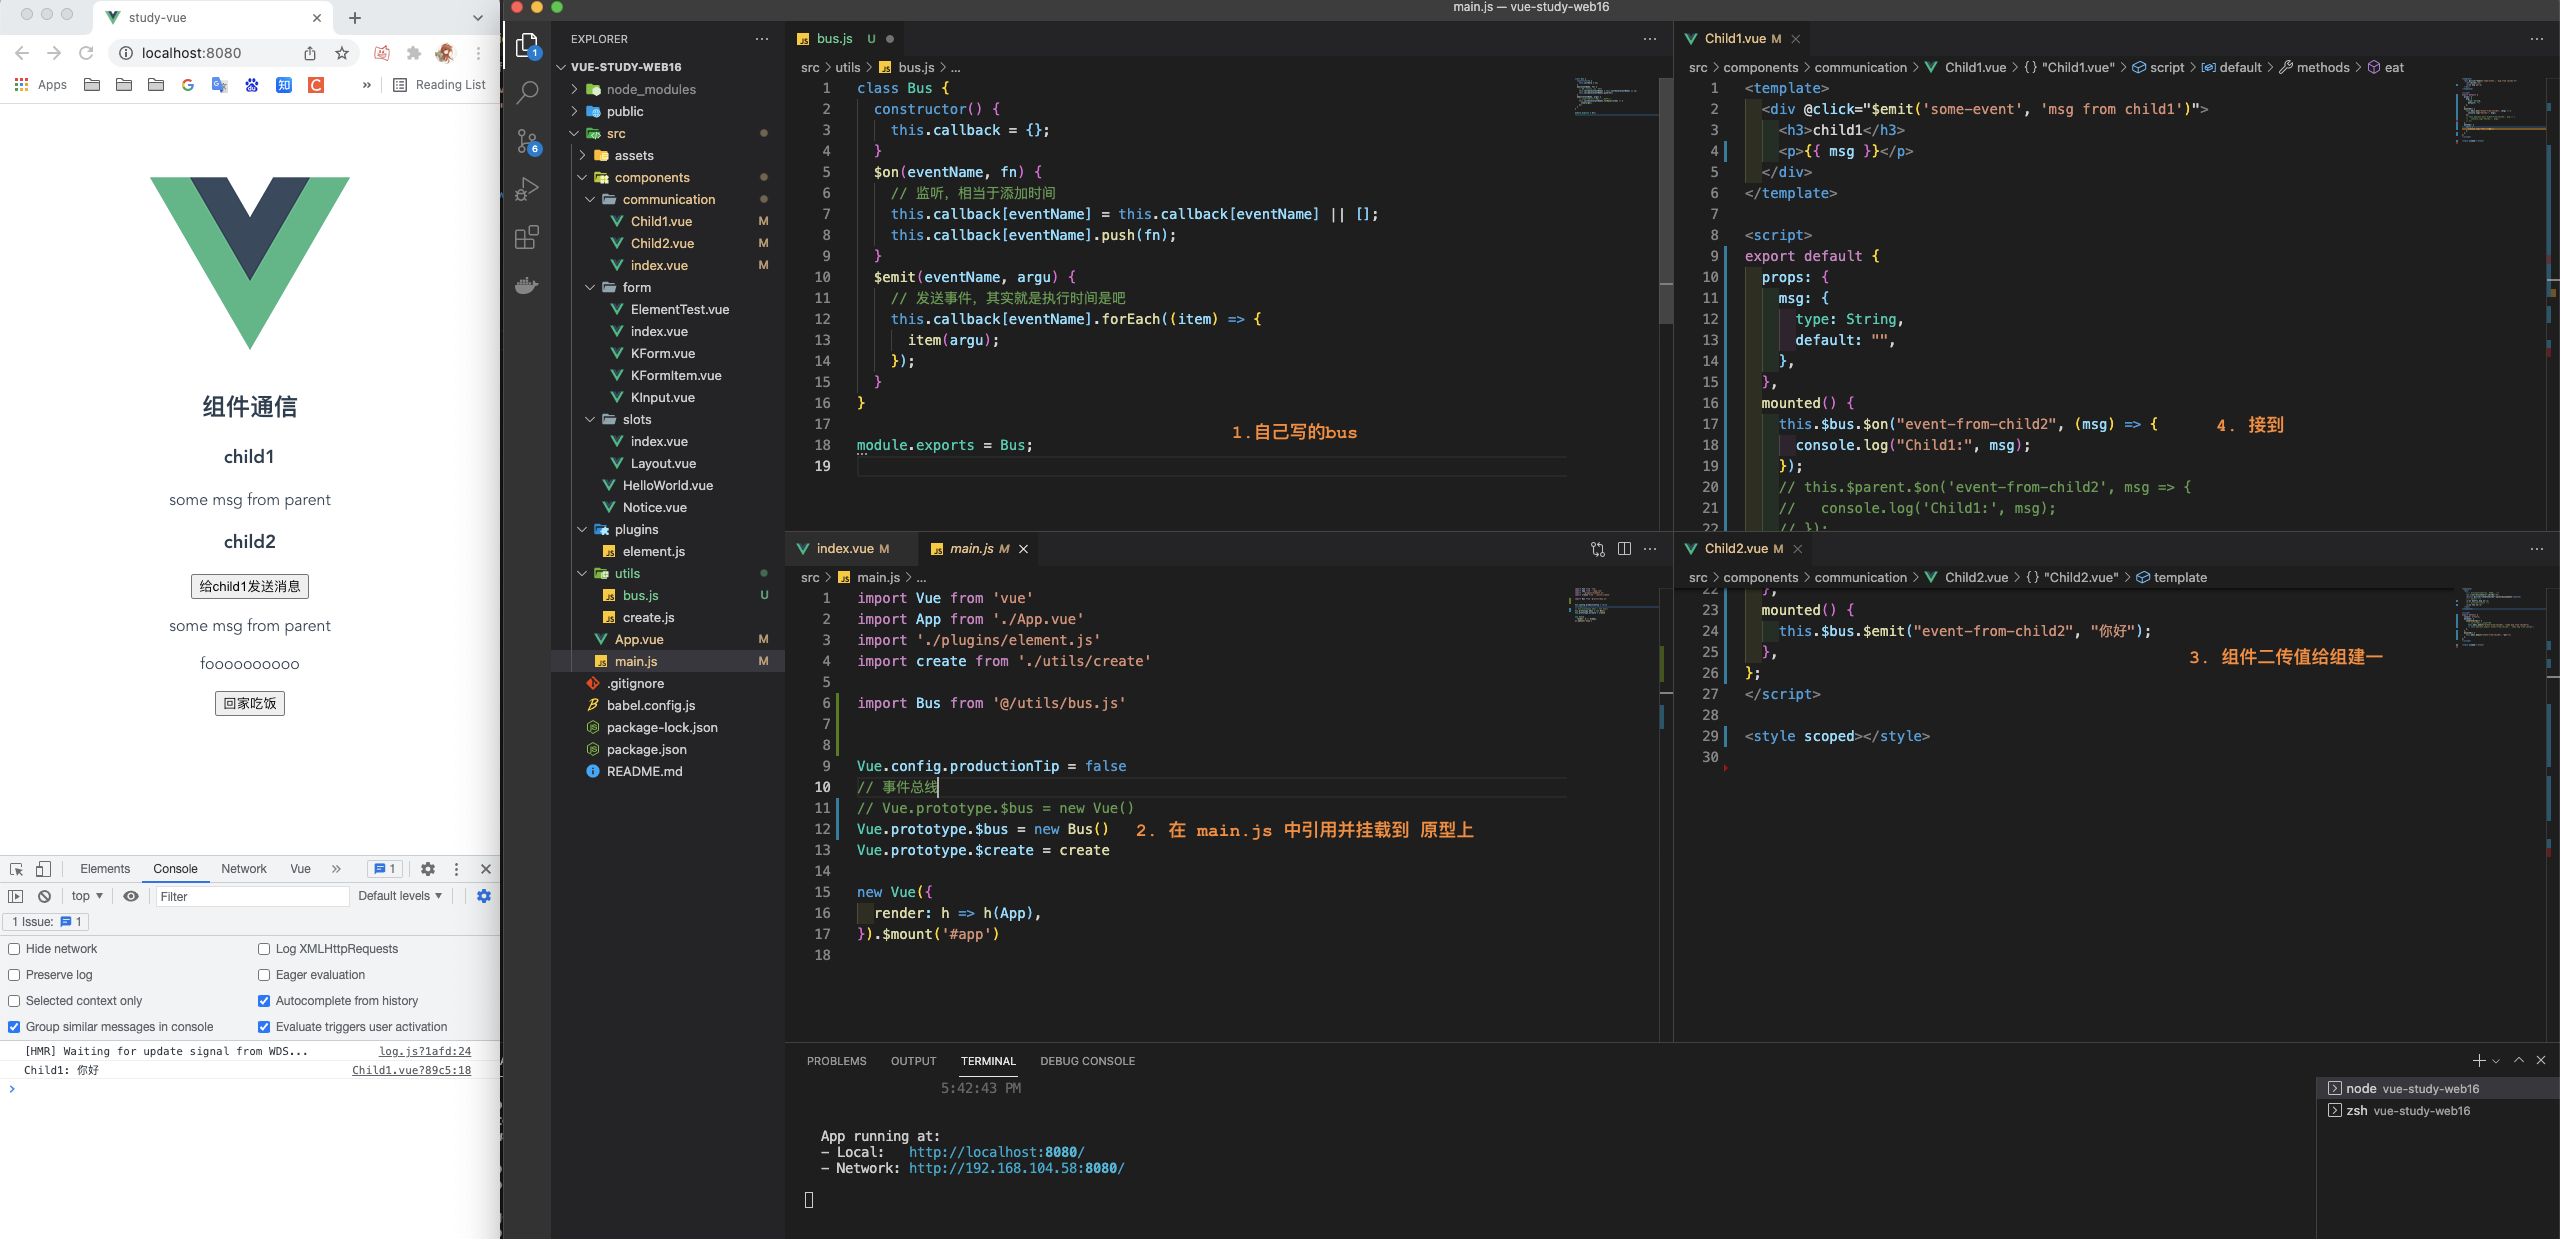Viewport: 2560px width, 1239px height.
Task: Enable Preserve log checkbox
Action: (14, 975)
